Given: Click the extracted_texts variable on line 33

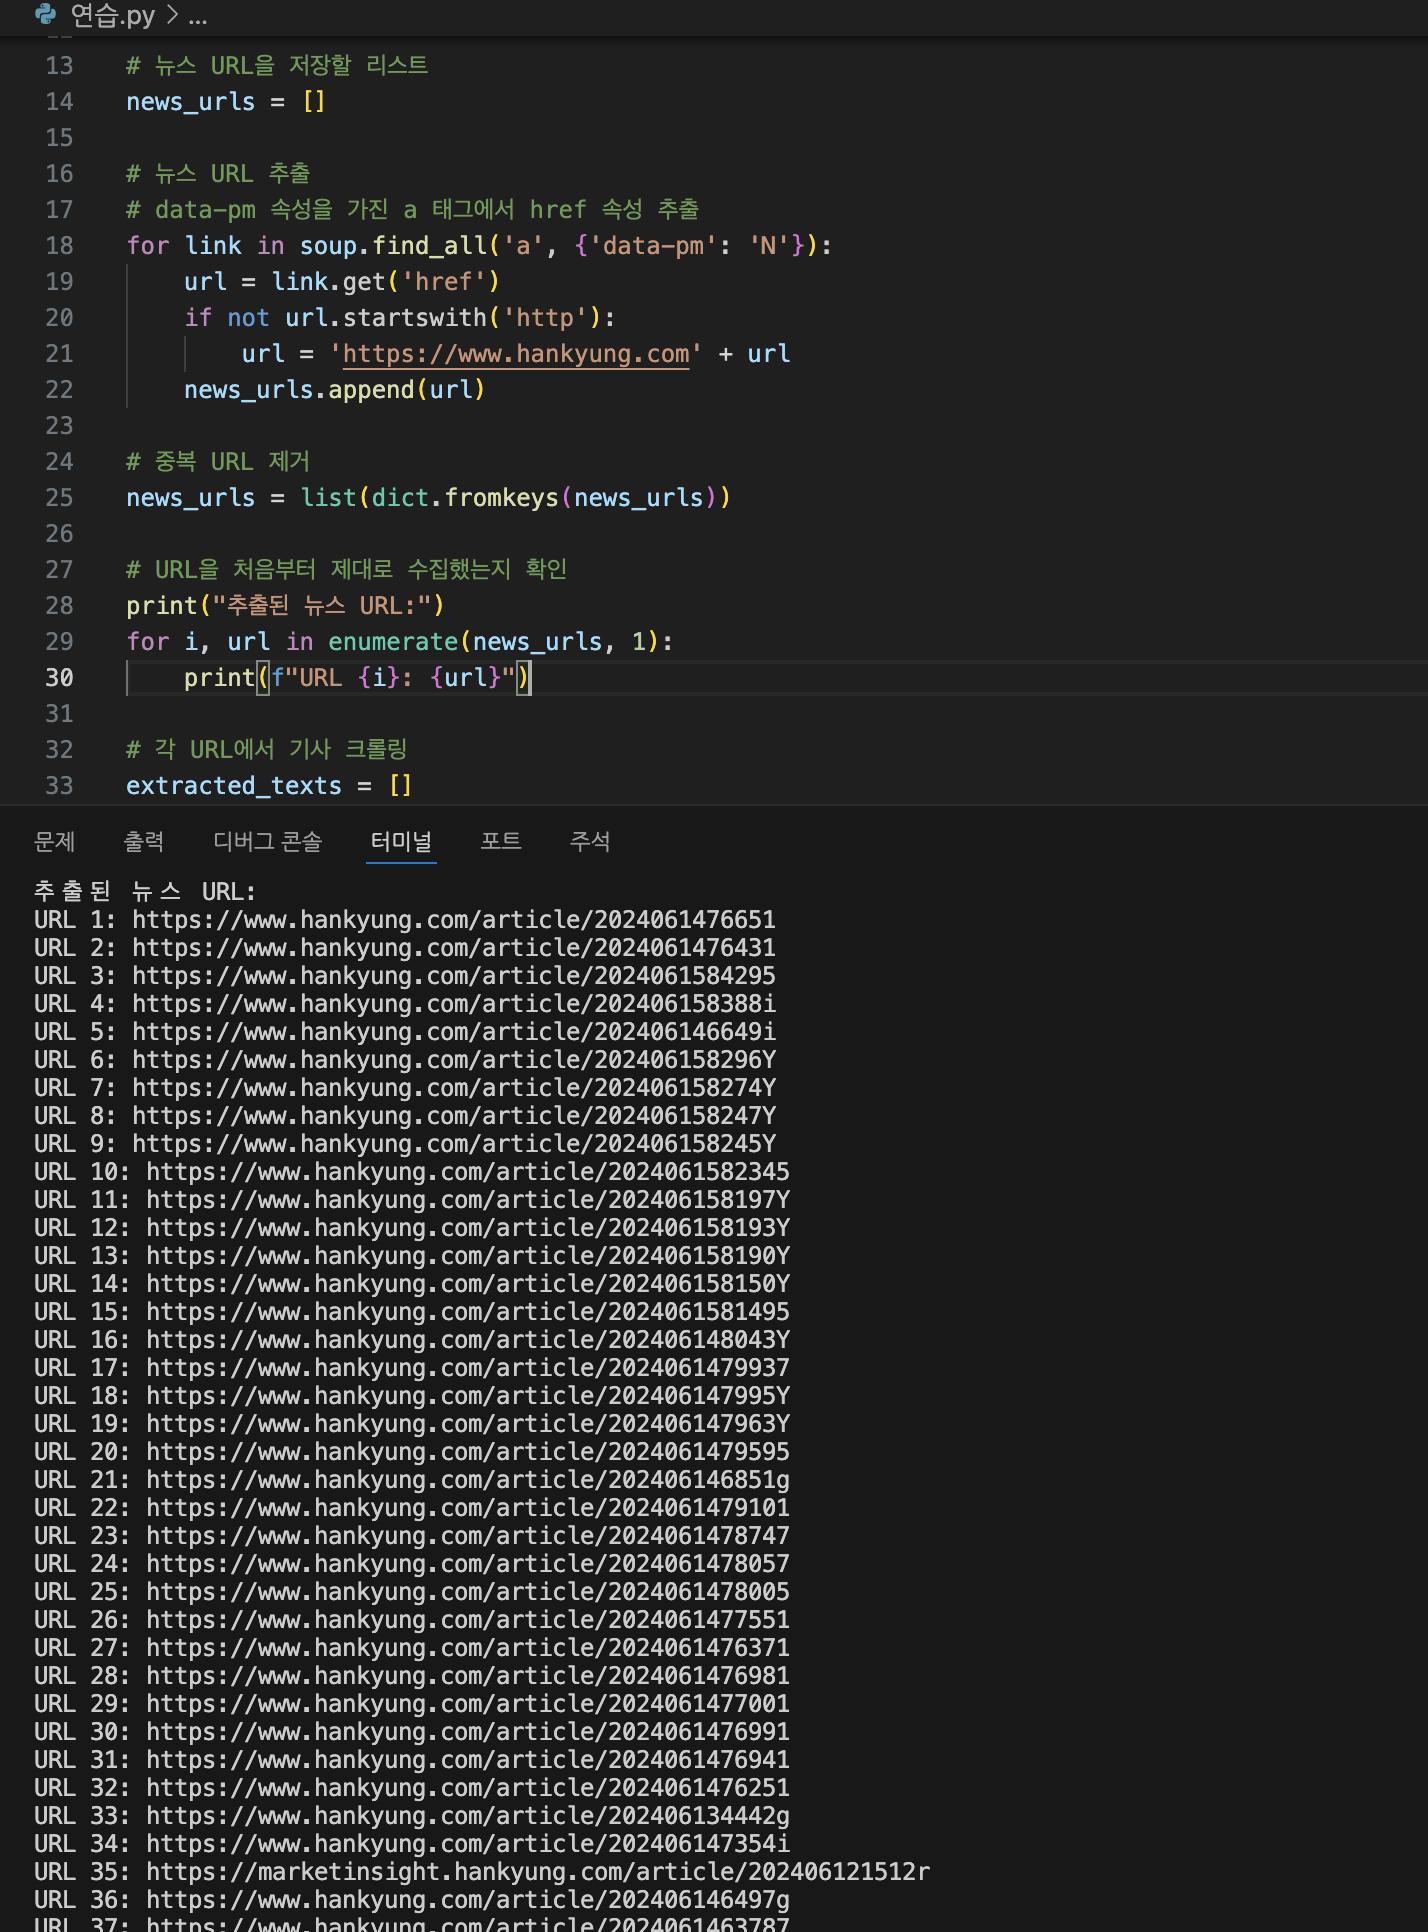Looking at the screenshot, I should click(x=234, y=786).
